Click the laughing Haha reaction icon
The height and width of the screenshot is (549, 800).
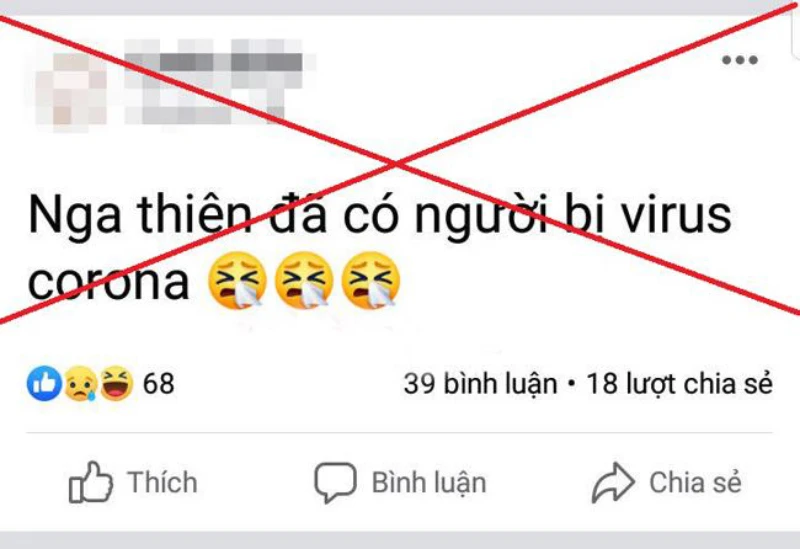pos(116,383)
